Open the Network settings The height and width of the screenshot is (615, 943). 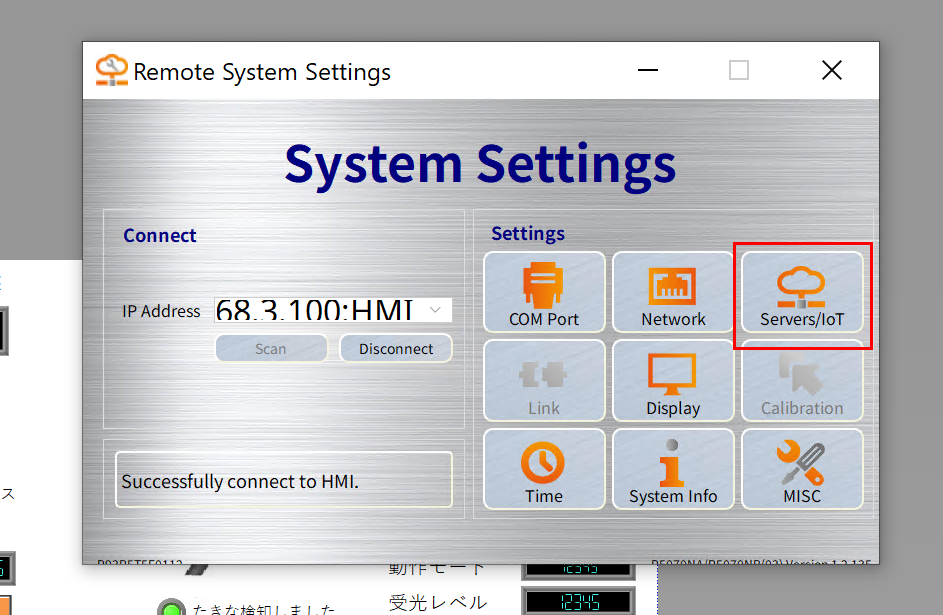tap(673, 292)
